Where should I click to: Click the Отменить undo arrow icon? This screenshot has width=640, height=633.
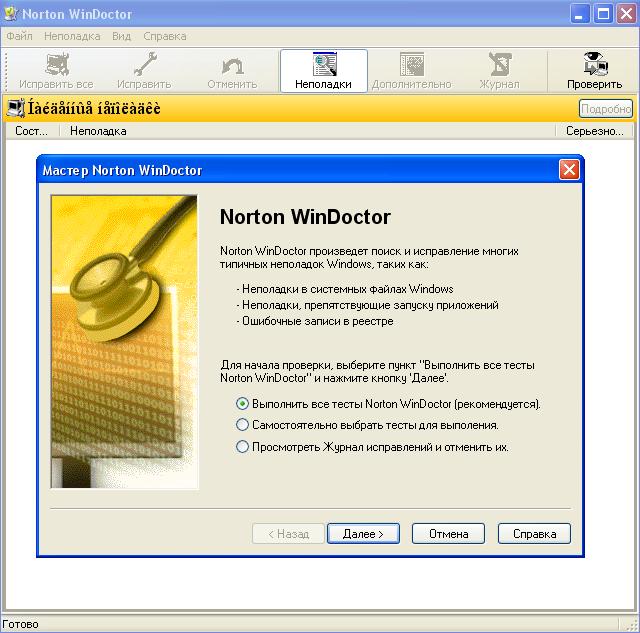(232, 66)
